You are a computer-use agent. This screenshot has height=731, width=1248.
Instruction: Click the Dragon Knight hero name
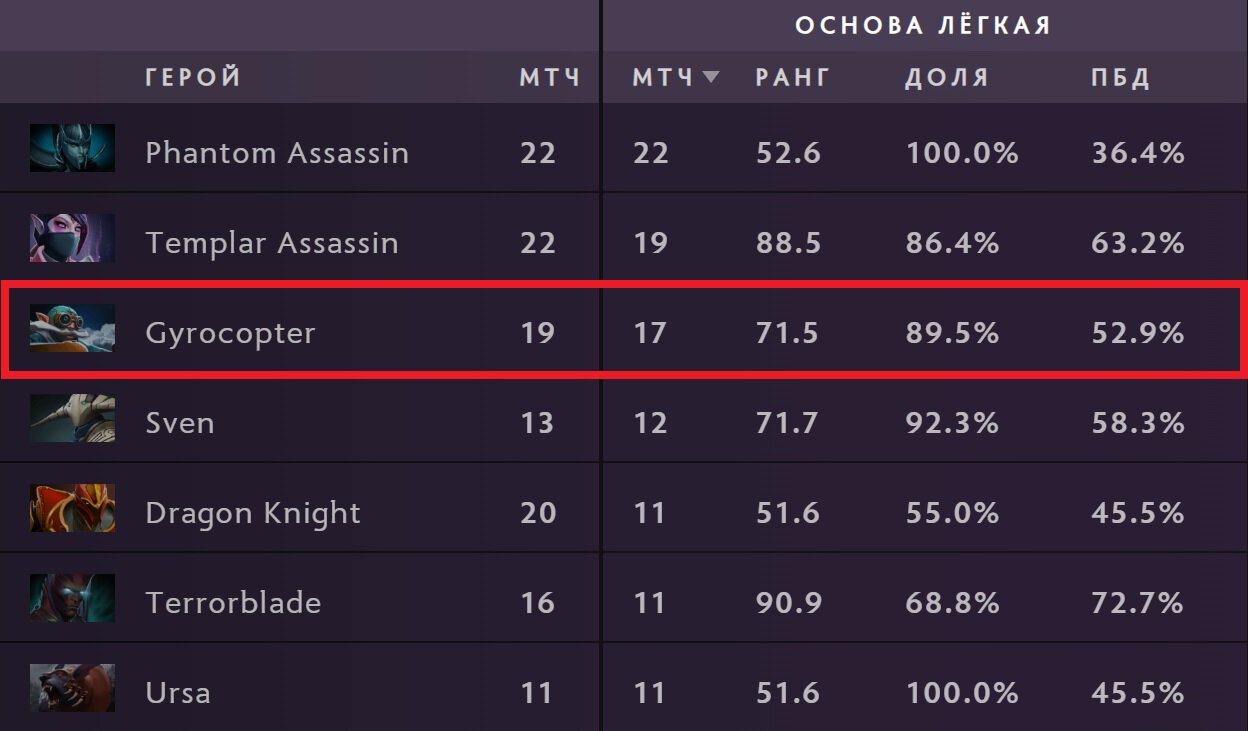pos(252,513)
